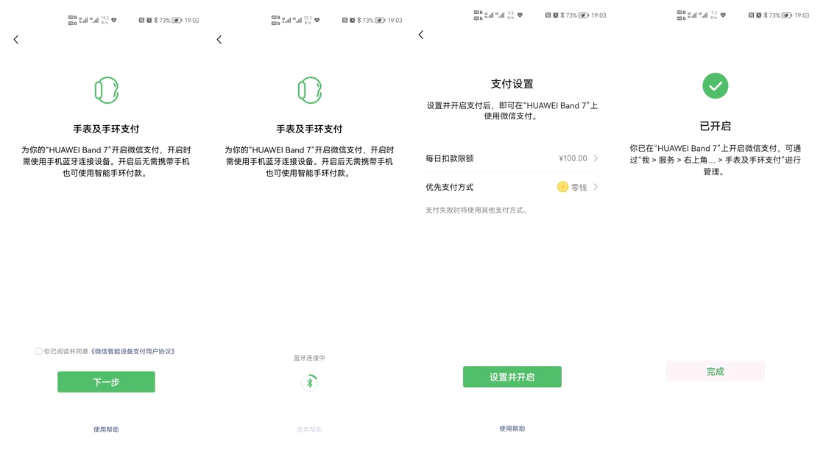Tap the yellow 零钱 coin icon
This screenshot has height=466, width=824.
(562, 187)
